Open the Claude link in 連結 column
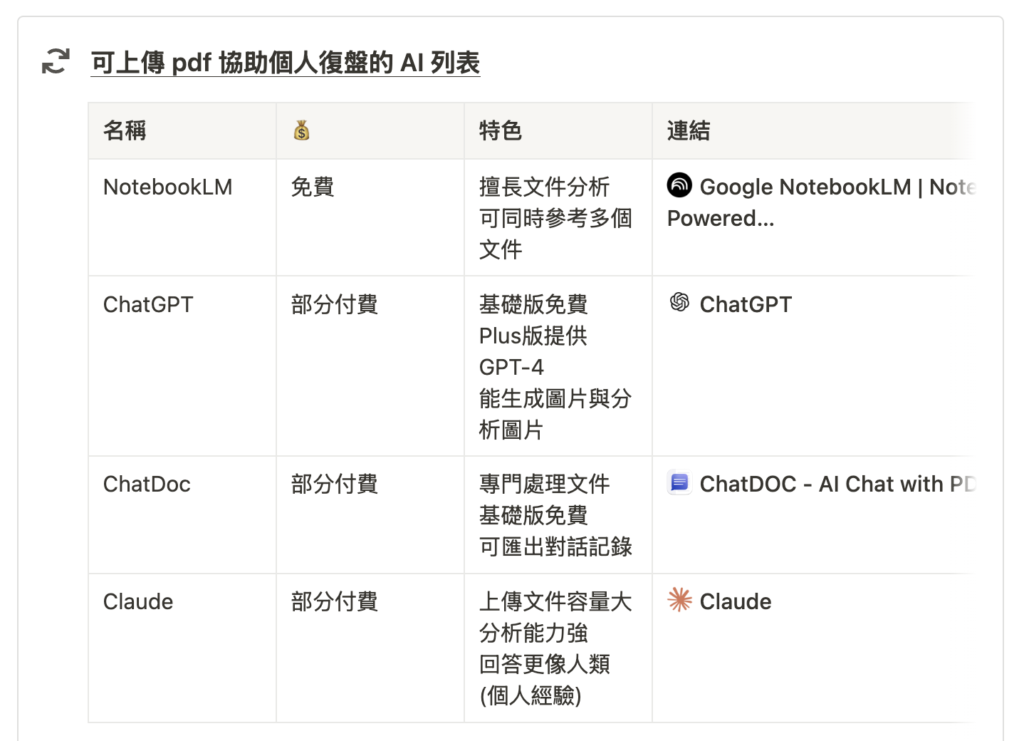This screenshot has height=741, width=1024. tap(735, 601)
